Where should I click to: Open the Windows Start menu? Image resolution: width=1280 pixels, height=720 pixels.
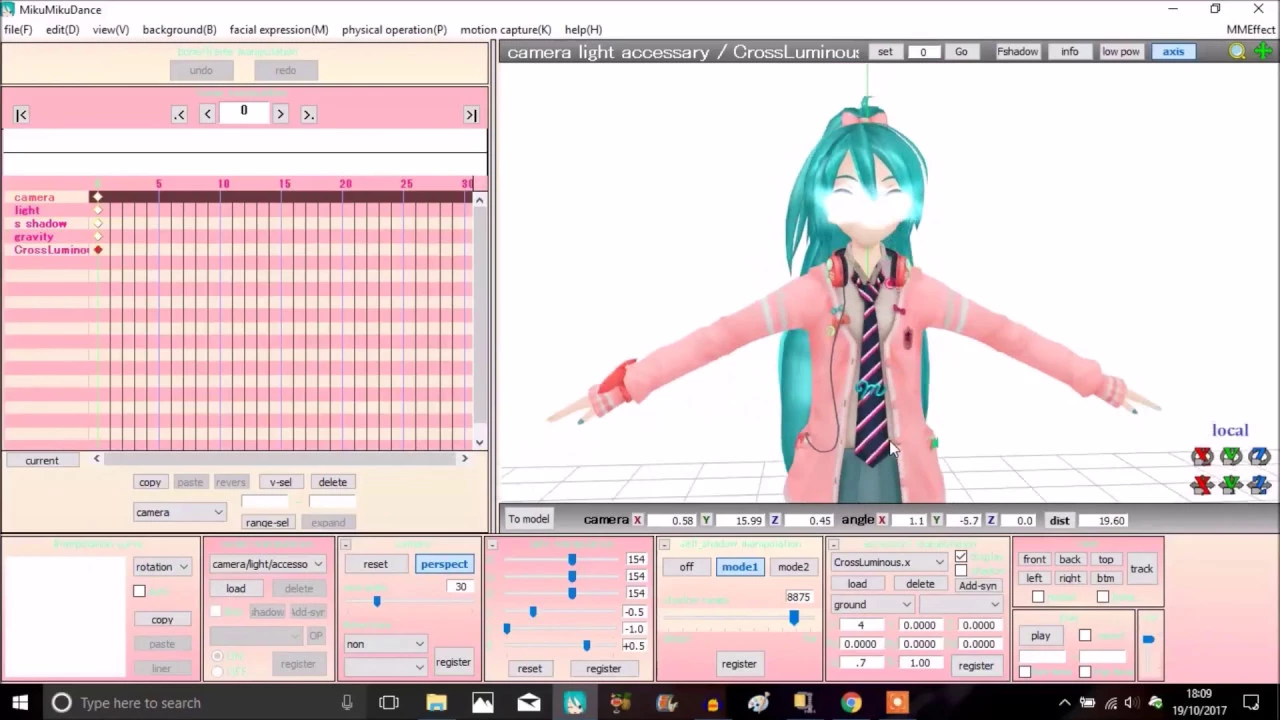[x=20, y=703]
